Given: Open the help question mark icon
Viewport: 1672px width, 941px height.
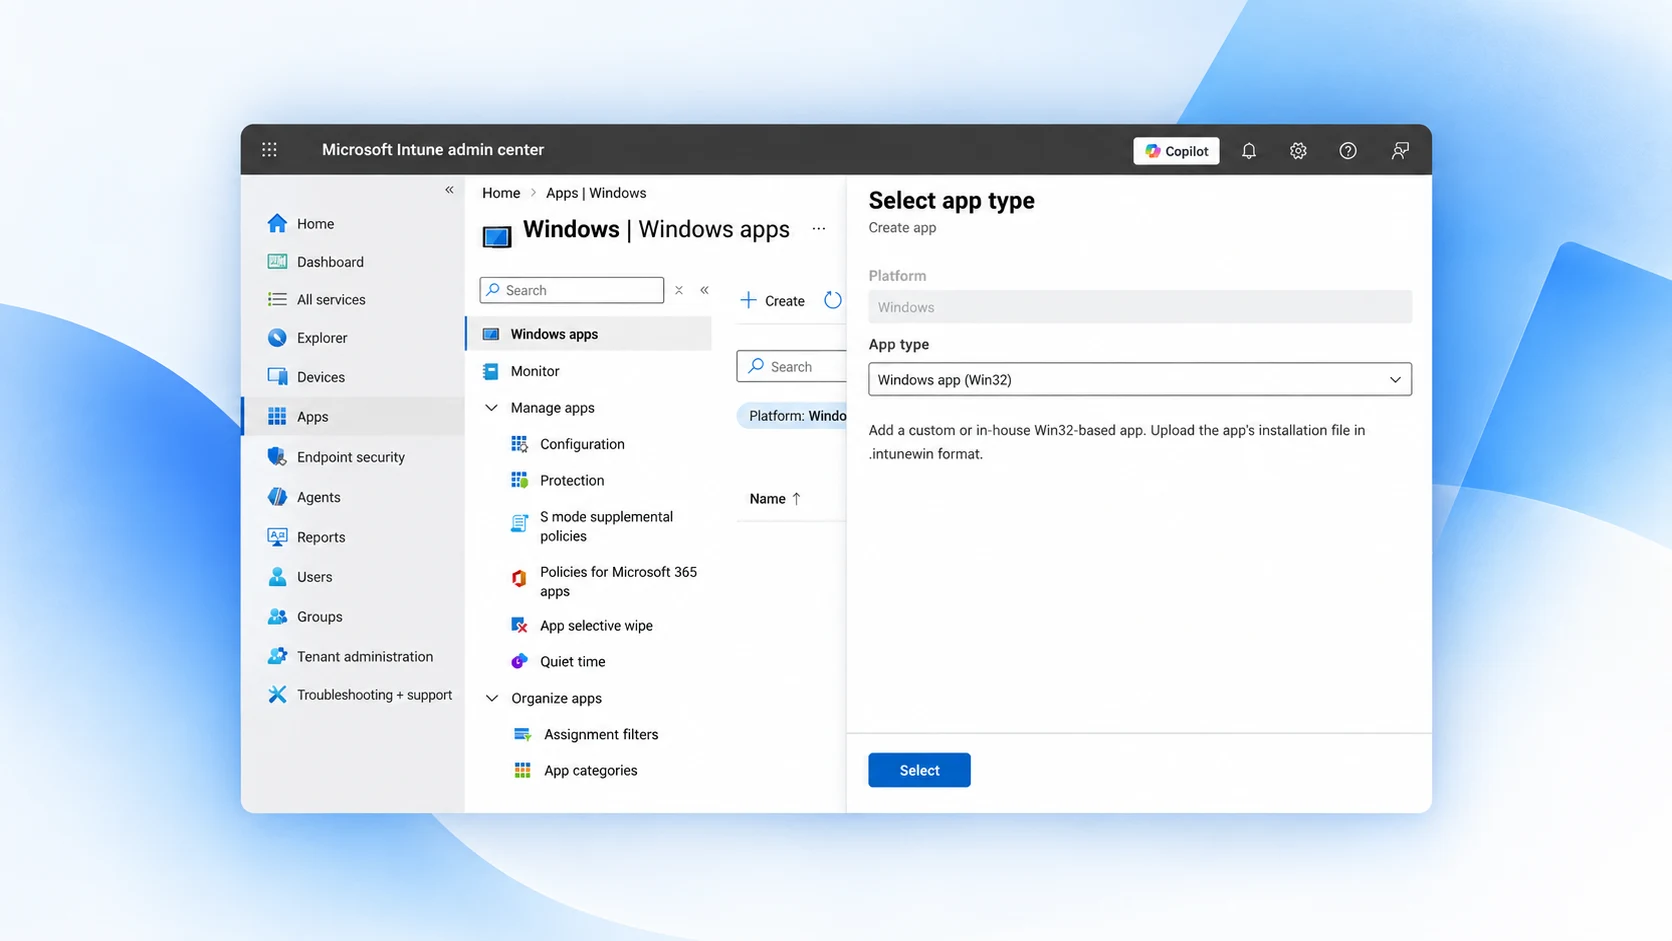Looking at the screenshot, I should (x=1348, y=151).
